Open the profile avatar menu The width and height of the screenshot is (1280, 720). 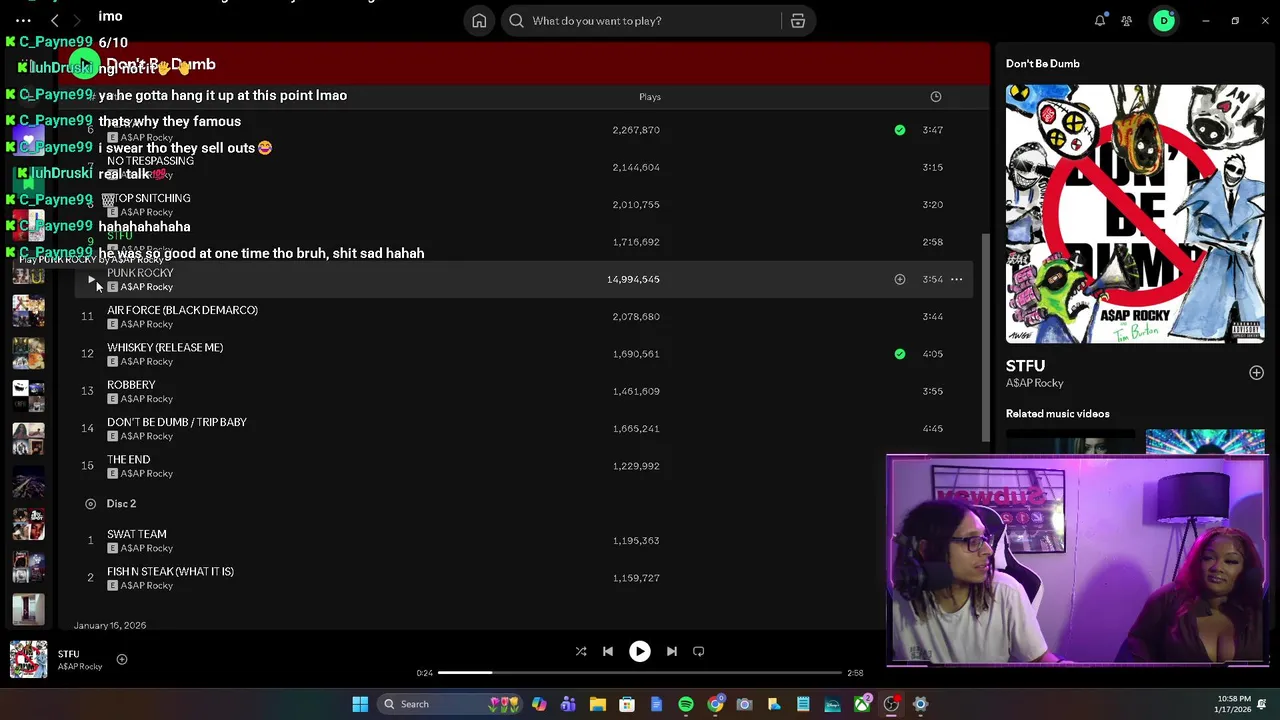point(1164,21)
